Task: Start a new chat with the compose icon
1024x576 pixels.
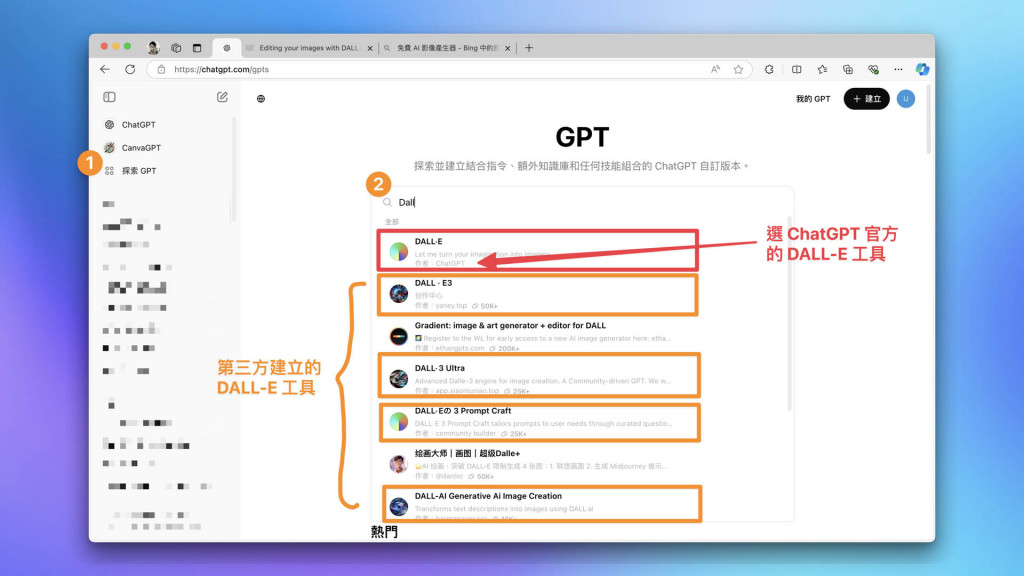Action: click(x=222, y=97)
